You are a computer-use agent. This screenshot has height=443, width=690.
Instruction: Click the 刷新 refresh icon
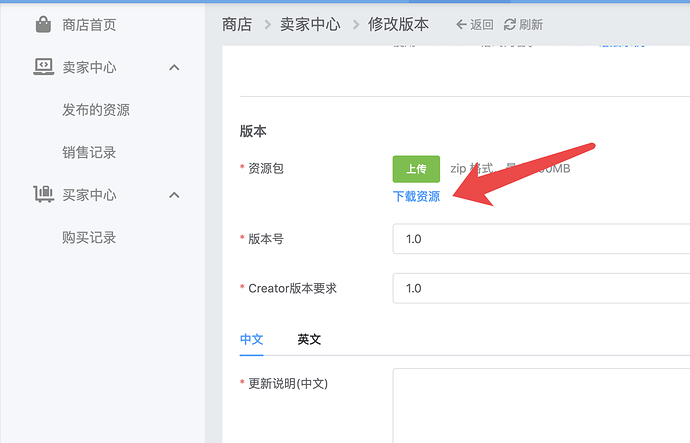[x=510, y=25]
